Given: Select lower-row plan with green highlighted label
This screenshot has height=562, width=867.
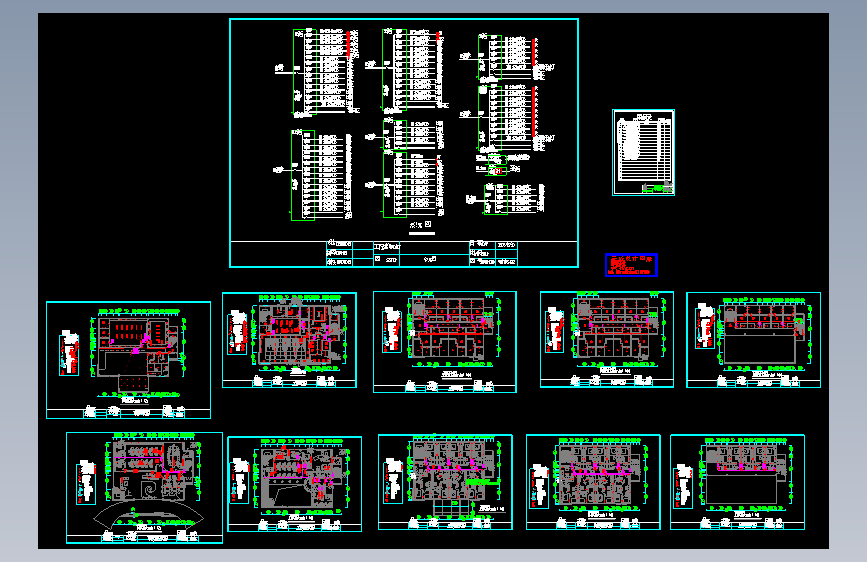Looking at the screenshot, I should pyautogui.click(x=445, y=482).
